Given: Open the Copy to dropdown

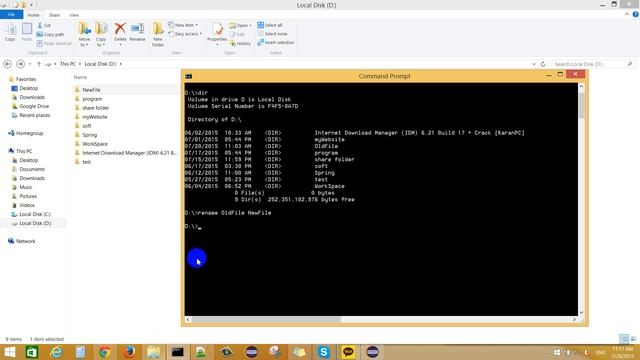Looking at the screenshot, I should pos(101,35).
